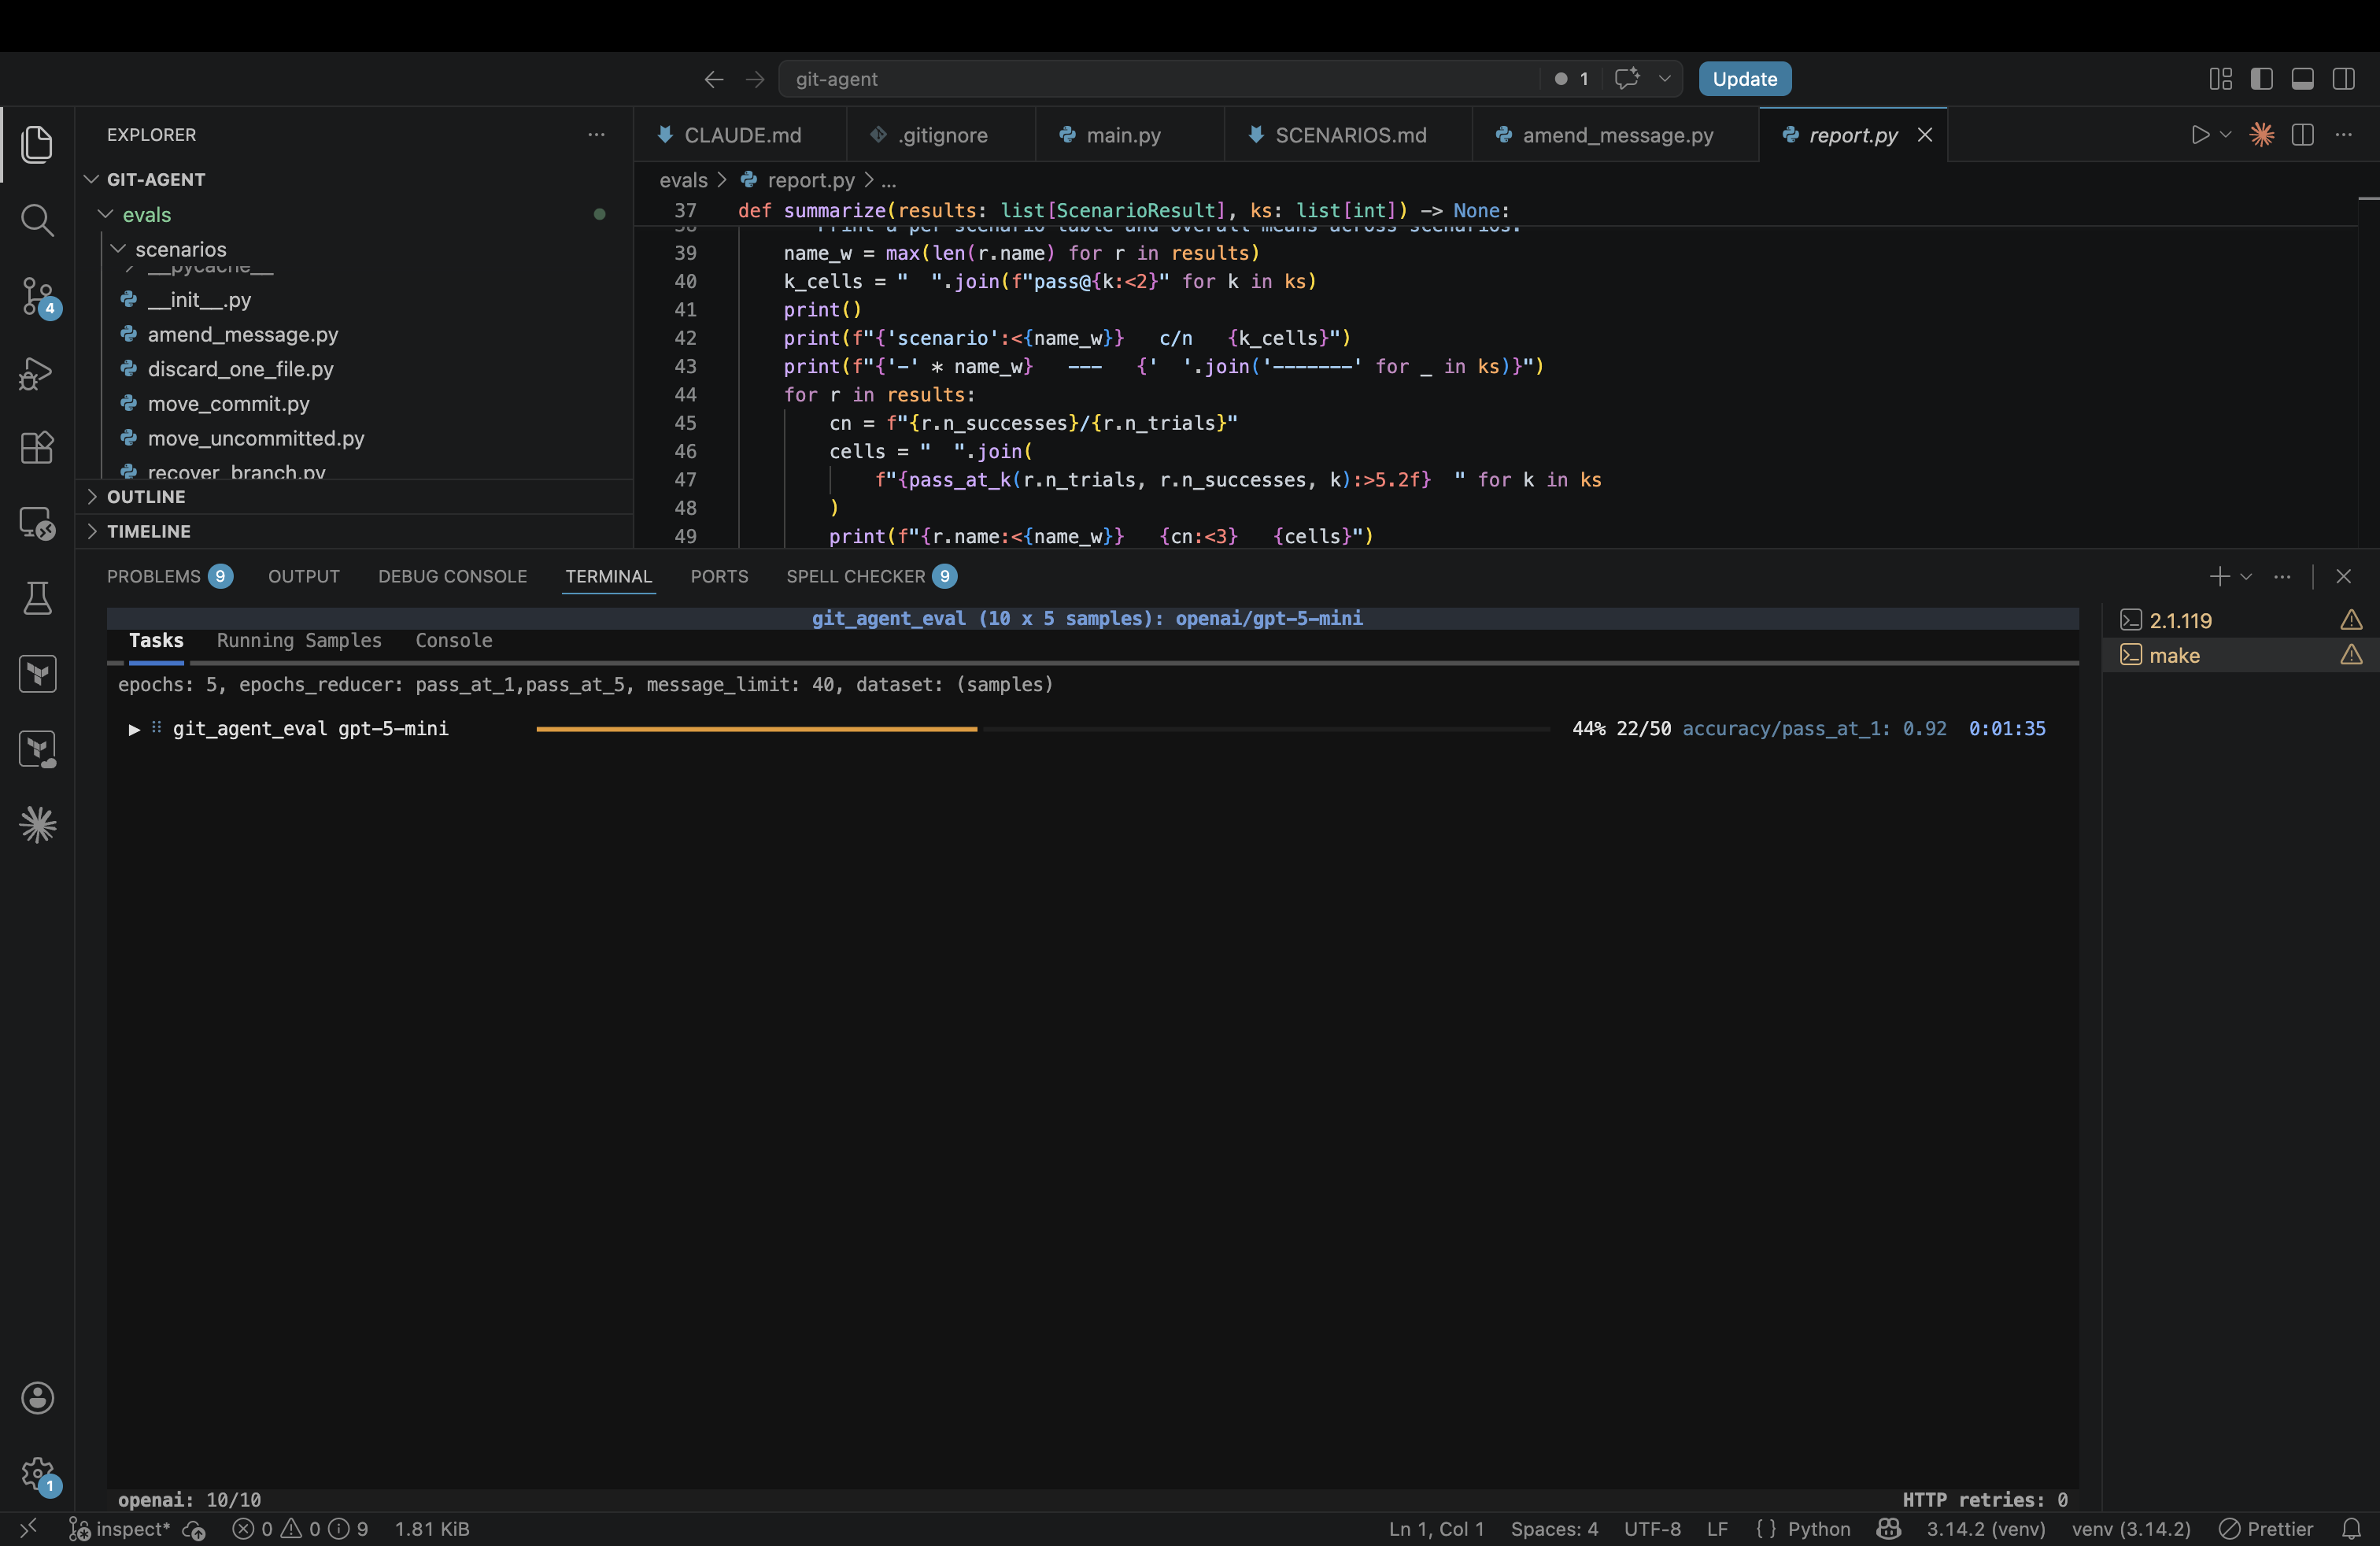The height and width of the screenshot is (1546, 2380).
Task: Click the git-agent command center search box
Action: [x=1160, y=79]
